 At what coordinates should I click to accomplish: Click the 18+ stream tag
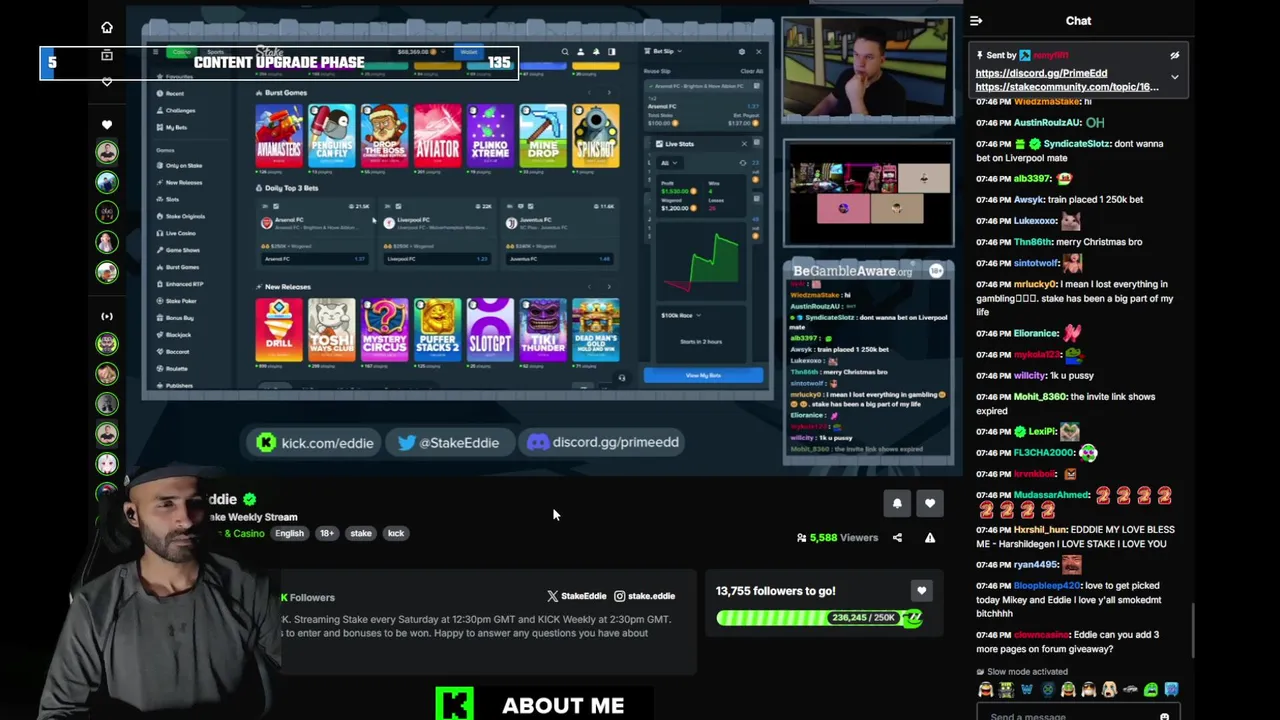click(327, 534)
